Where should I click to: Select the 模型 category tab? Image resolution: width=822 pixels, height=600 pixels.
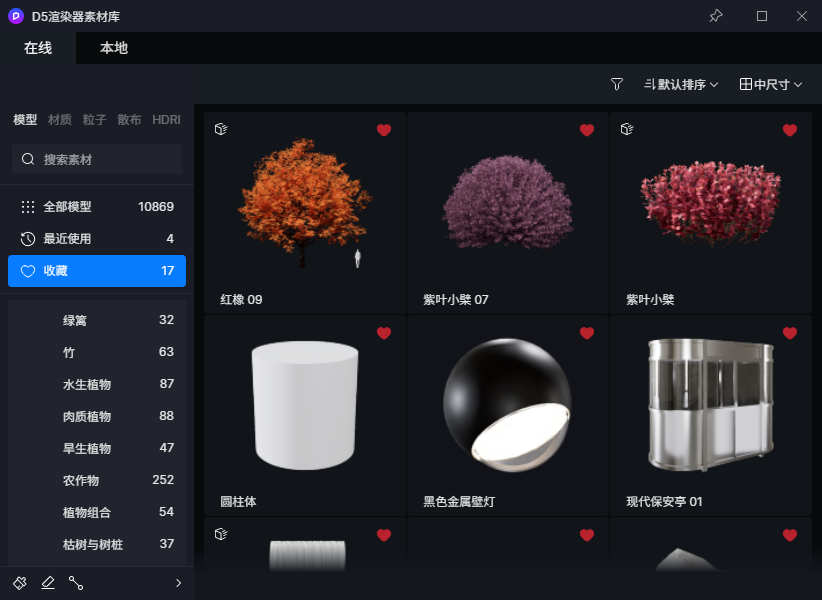25,120
